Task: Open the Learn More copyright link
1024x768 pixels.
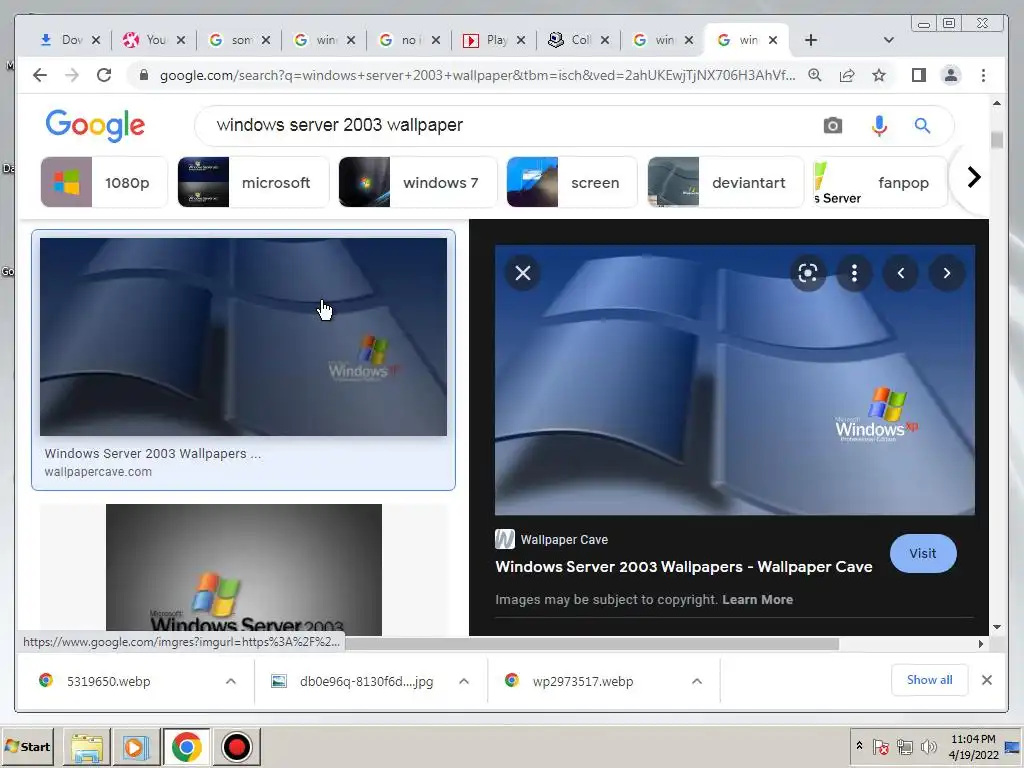Action: (x=758, y=600)
